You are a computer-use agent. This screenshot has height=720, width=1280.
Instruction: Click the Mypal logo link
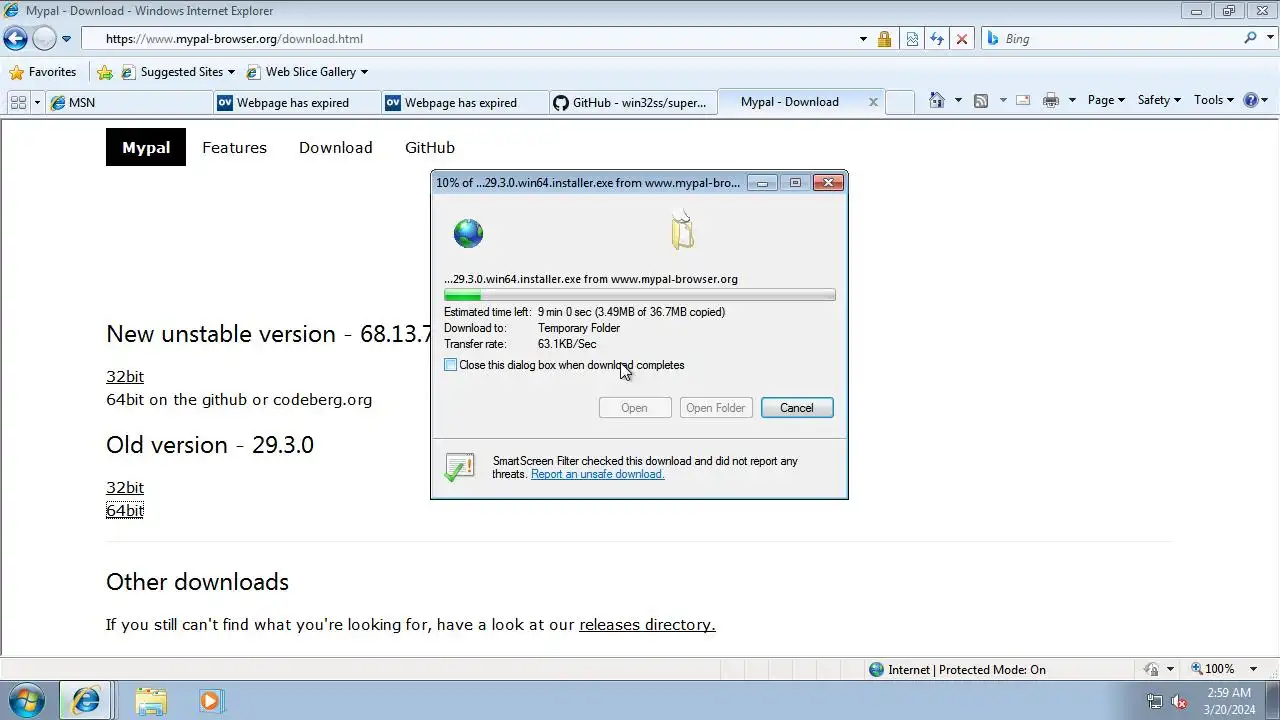click(146, 147)
